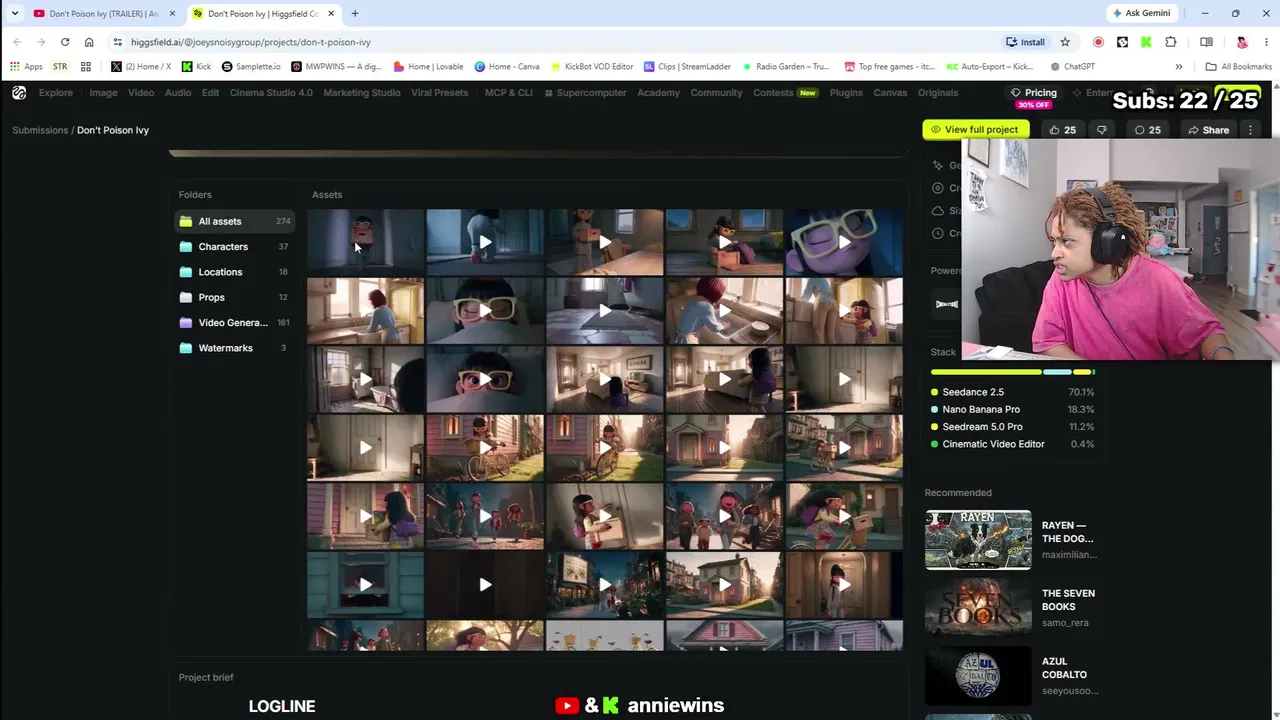
Task: Open the comments with 25 count
Action: point(1147,130)
